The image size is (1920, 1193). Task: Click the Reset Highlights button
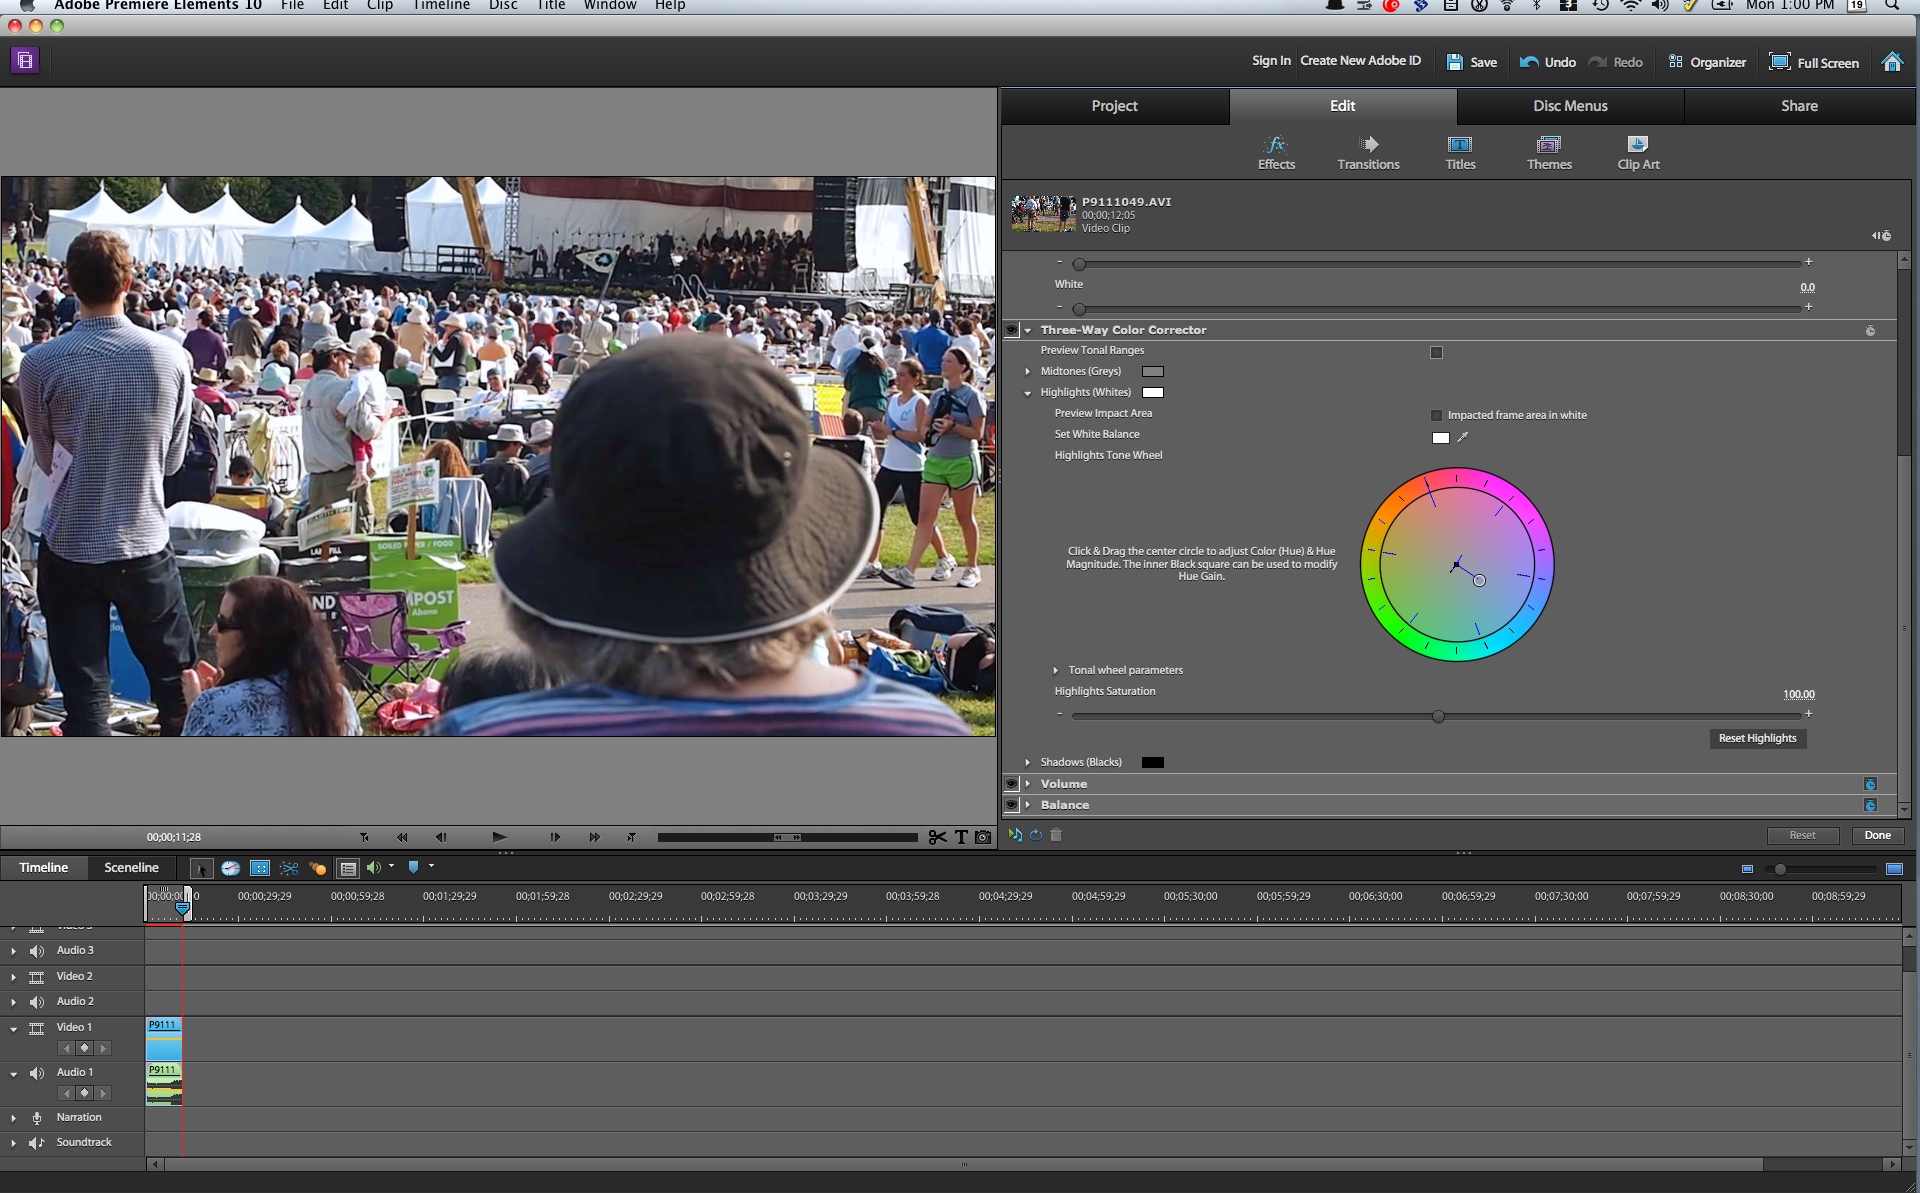tap(1757, 738)
